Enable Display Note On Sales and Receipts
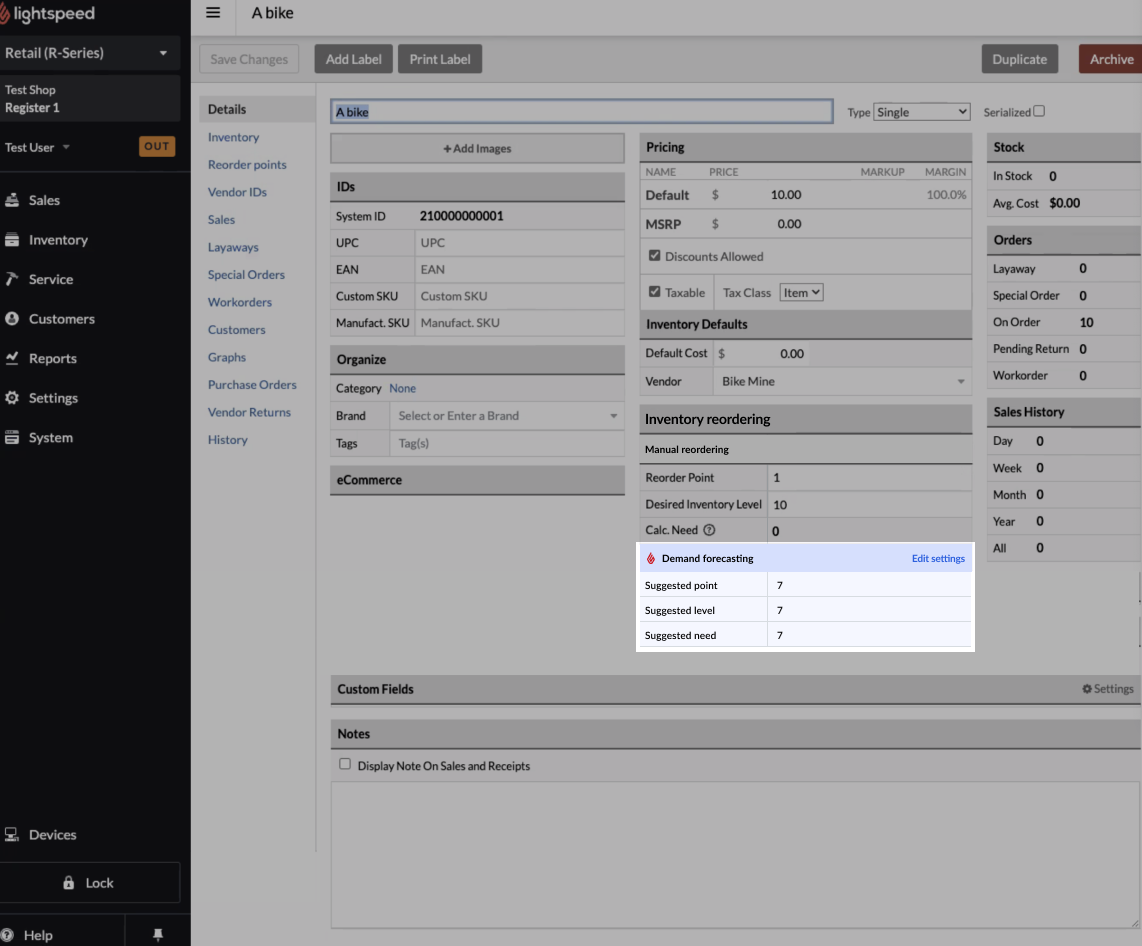The height and width of the screenshot is (946, 1142). click(x=345, y=764)
